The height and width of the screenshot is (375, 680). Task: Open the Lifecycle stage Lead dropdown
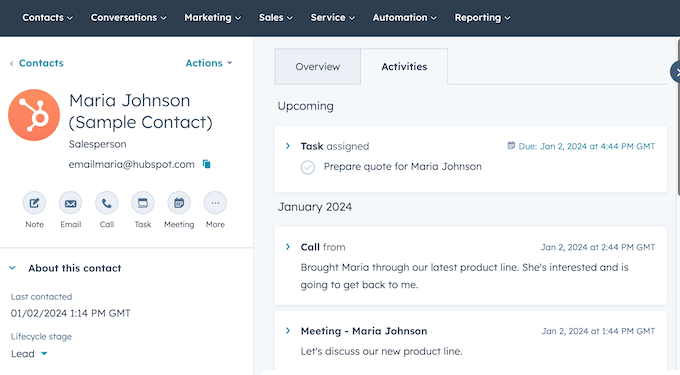click(29, 354)
